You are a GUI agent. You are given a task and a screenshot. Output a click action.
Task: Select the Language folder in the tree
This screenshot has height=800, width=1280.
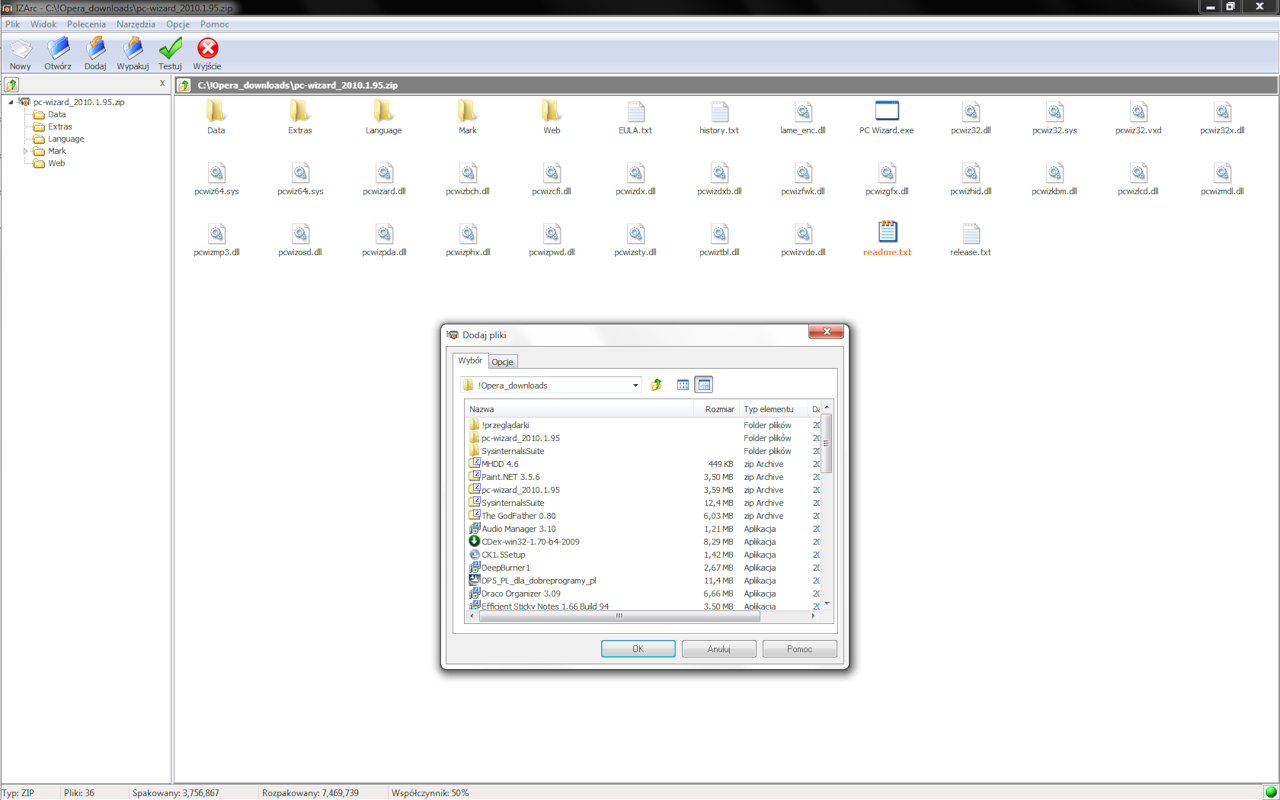coord(66,139)
